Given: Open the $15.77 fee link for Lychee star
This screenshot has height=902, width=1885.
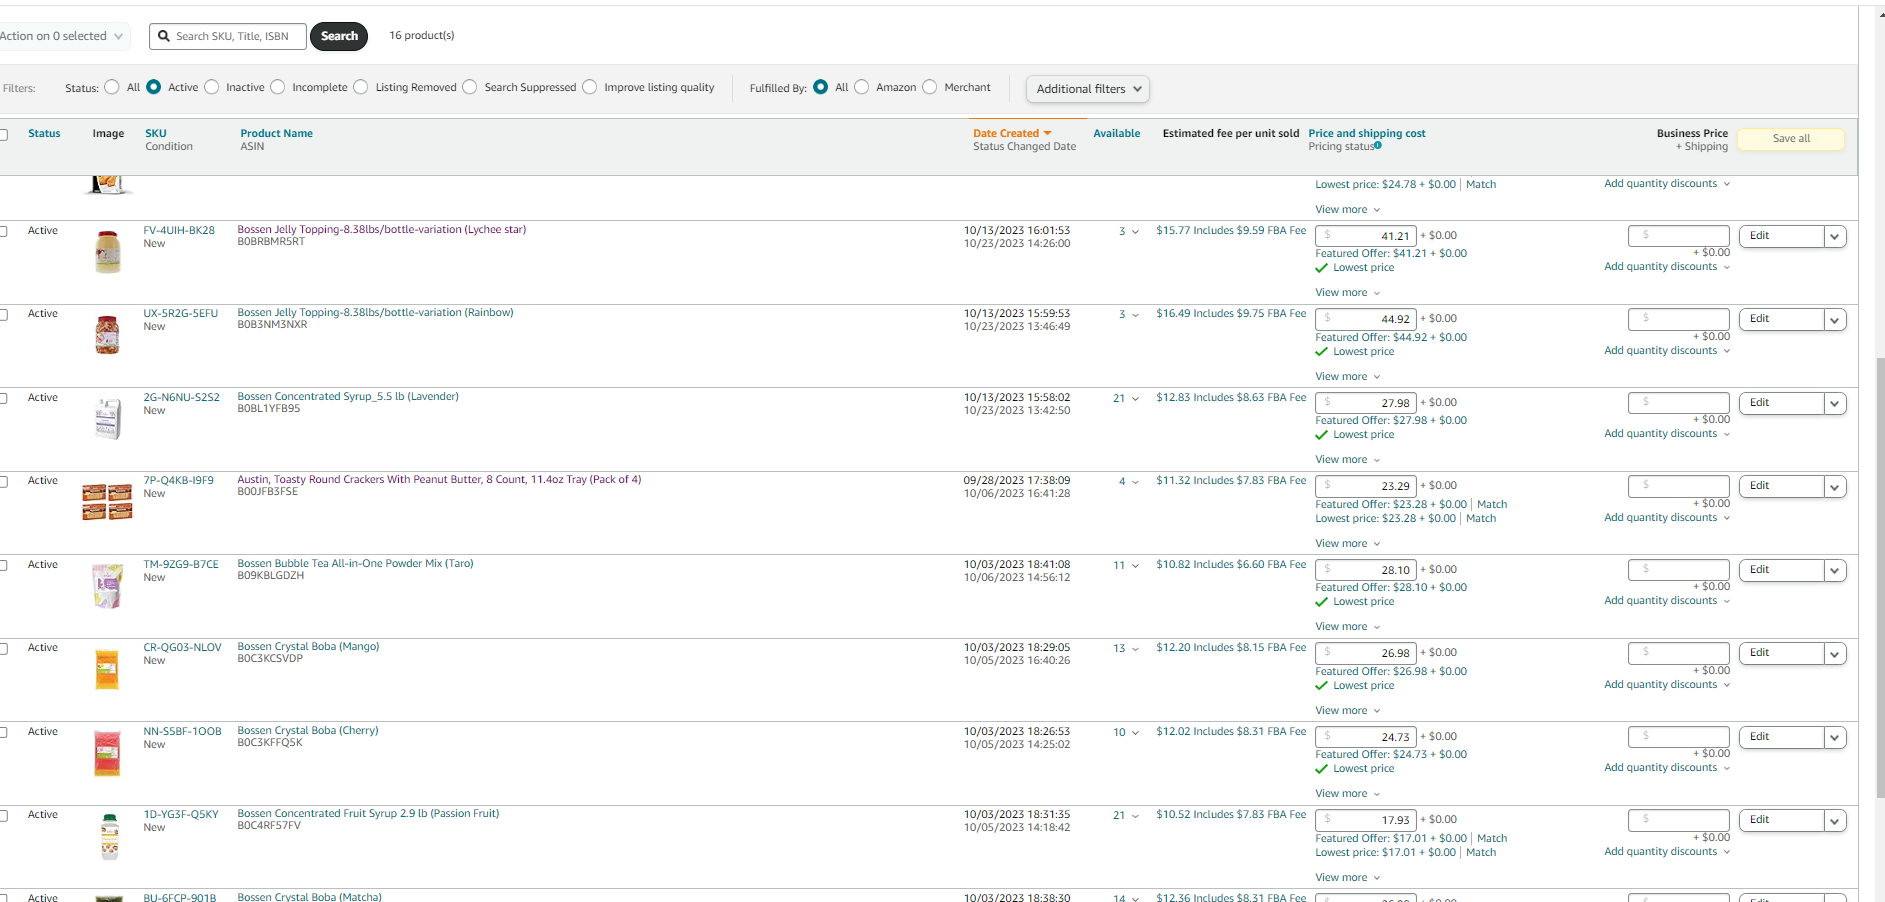Looking at the screenshot, I should click(1231, 231).
